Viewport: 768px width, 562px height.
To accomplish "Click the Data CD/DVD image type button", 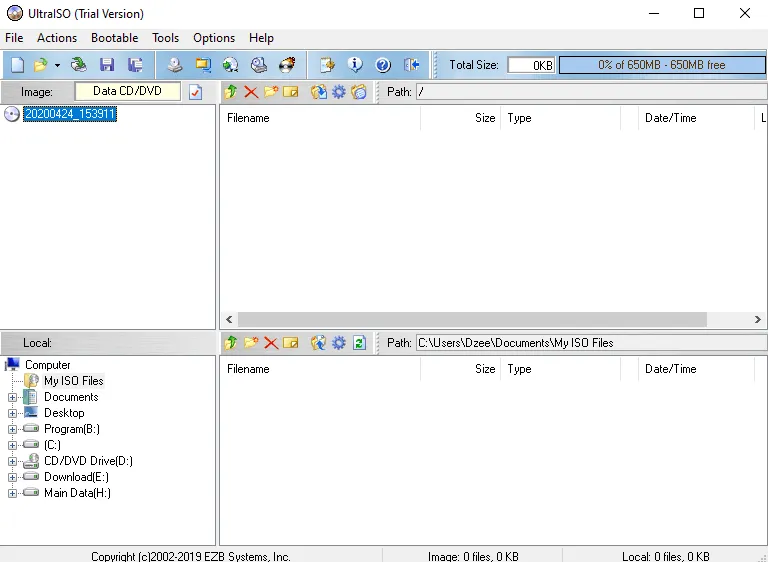I will (x=127, y=91).
